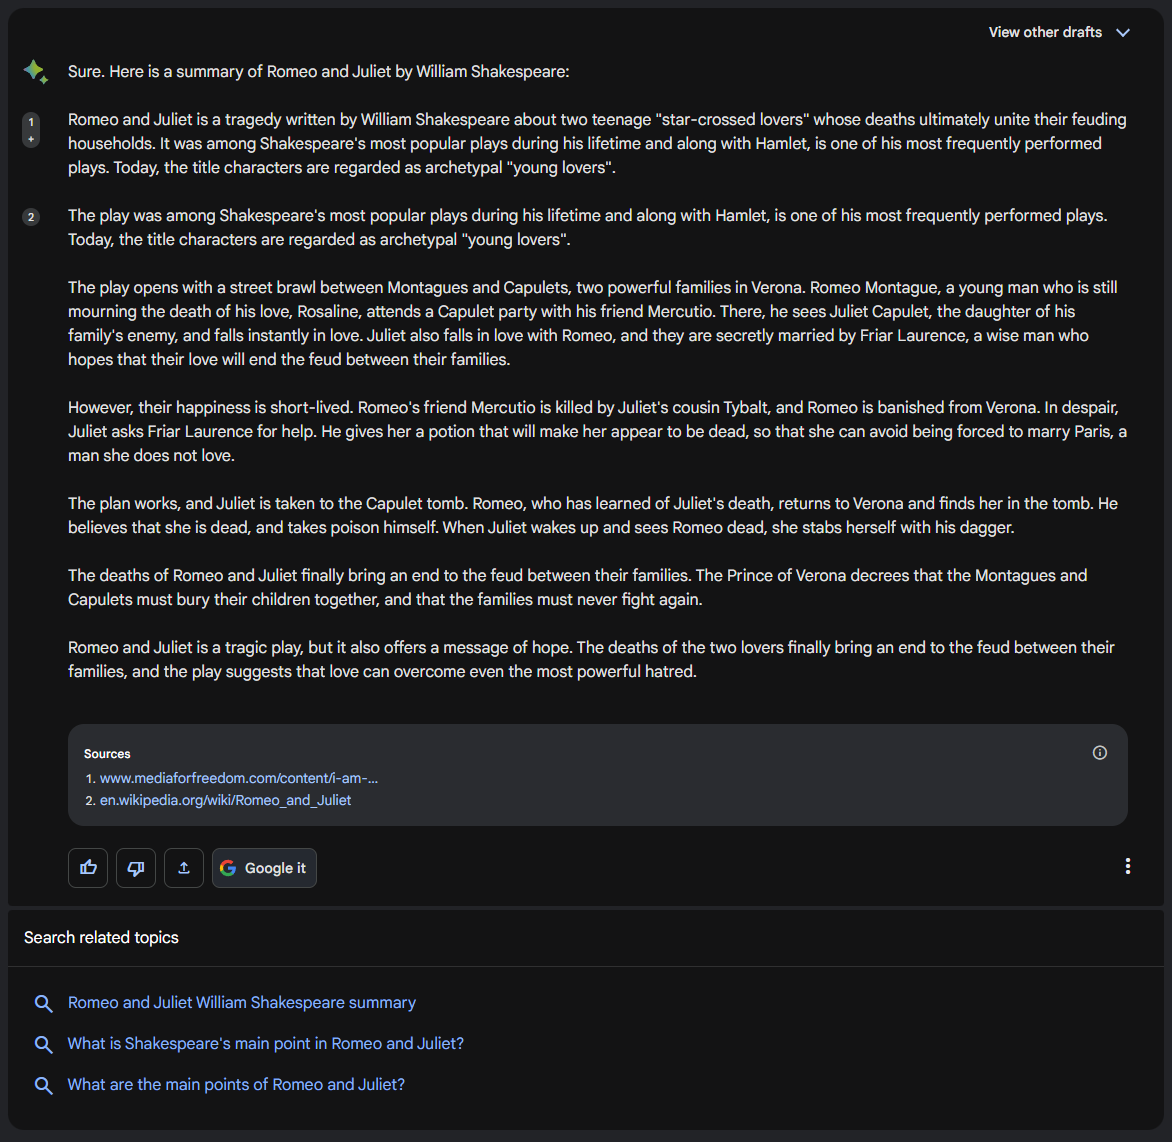This screenshot has height=1142, width=1172.
Task: Open 'What is Shakespeare's main point' related topic
Action: [266, 1044]
